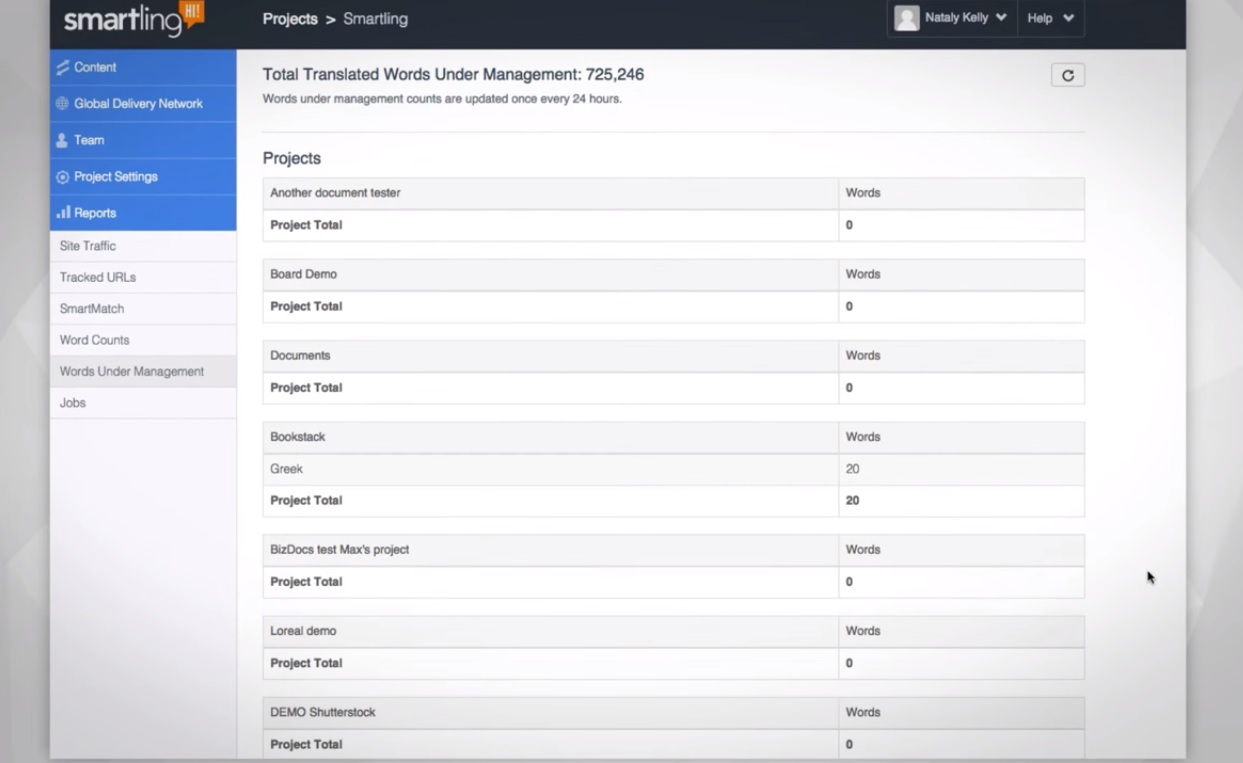This screenshot has height=763, width=1243.
Task: Click the Team person icon
Action: [x=62, y=141]
